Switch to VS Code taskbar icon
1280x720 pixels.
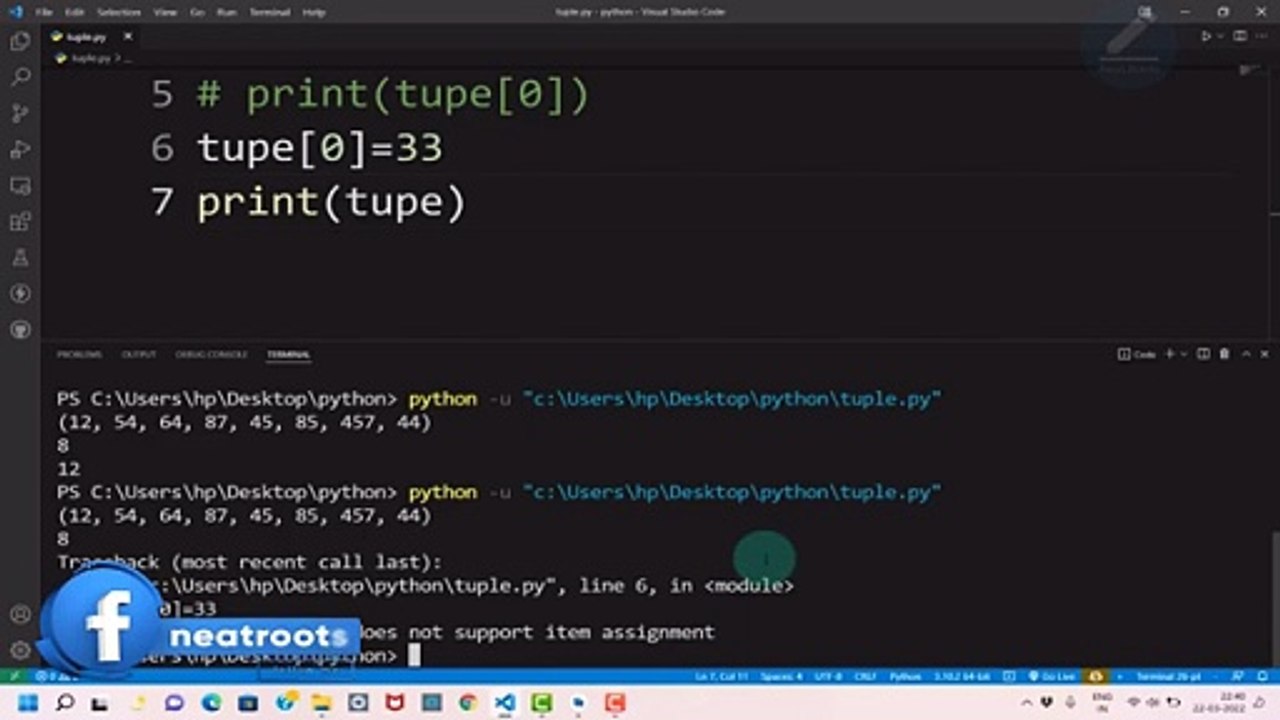[x=505, y=703]
